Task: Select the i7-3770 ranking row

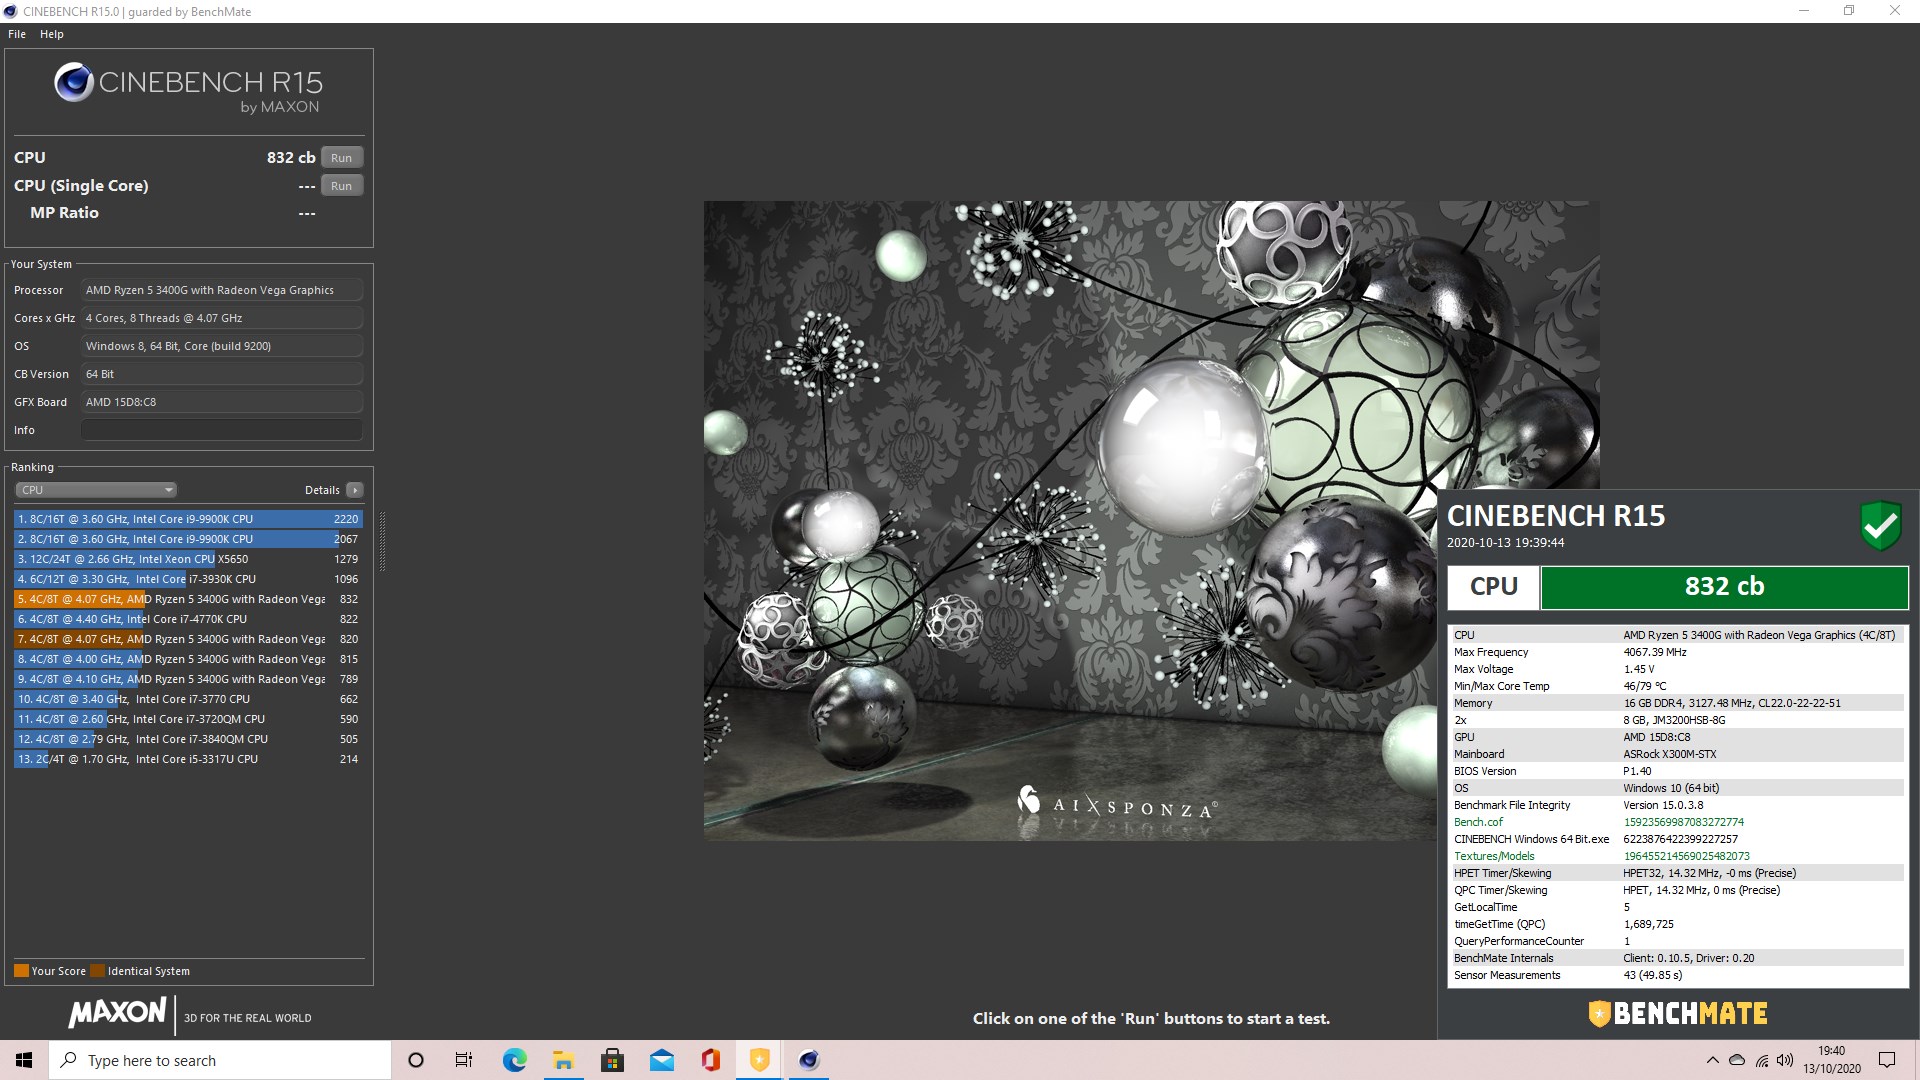Action: click(x=188, y=699)
